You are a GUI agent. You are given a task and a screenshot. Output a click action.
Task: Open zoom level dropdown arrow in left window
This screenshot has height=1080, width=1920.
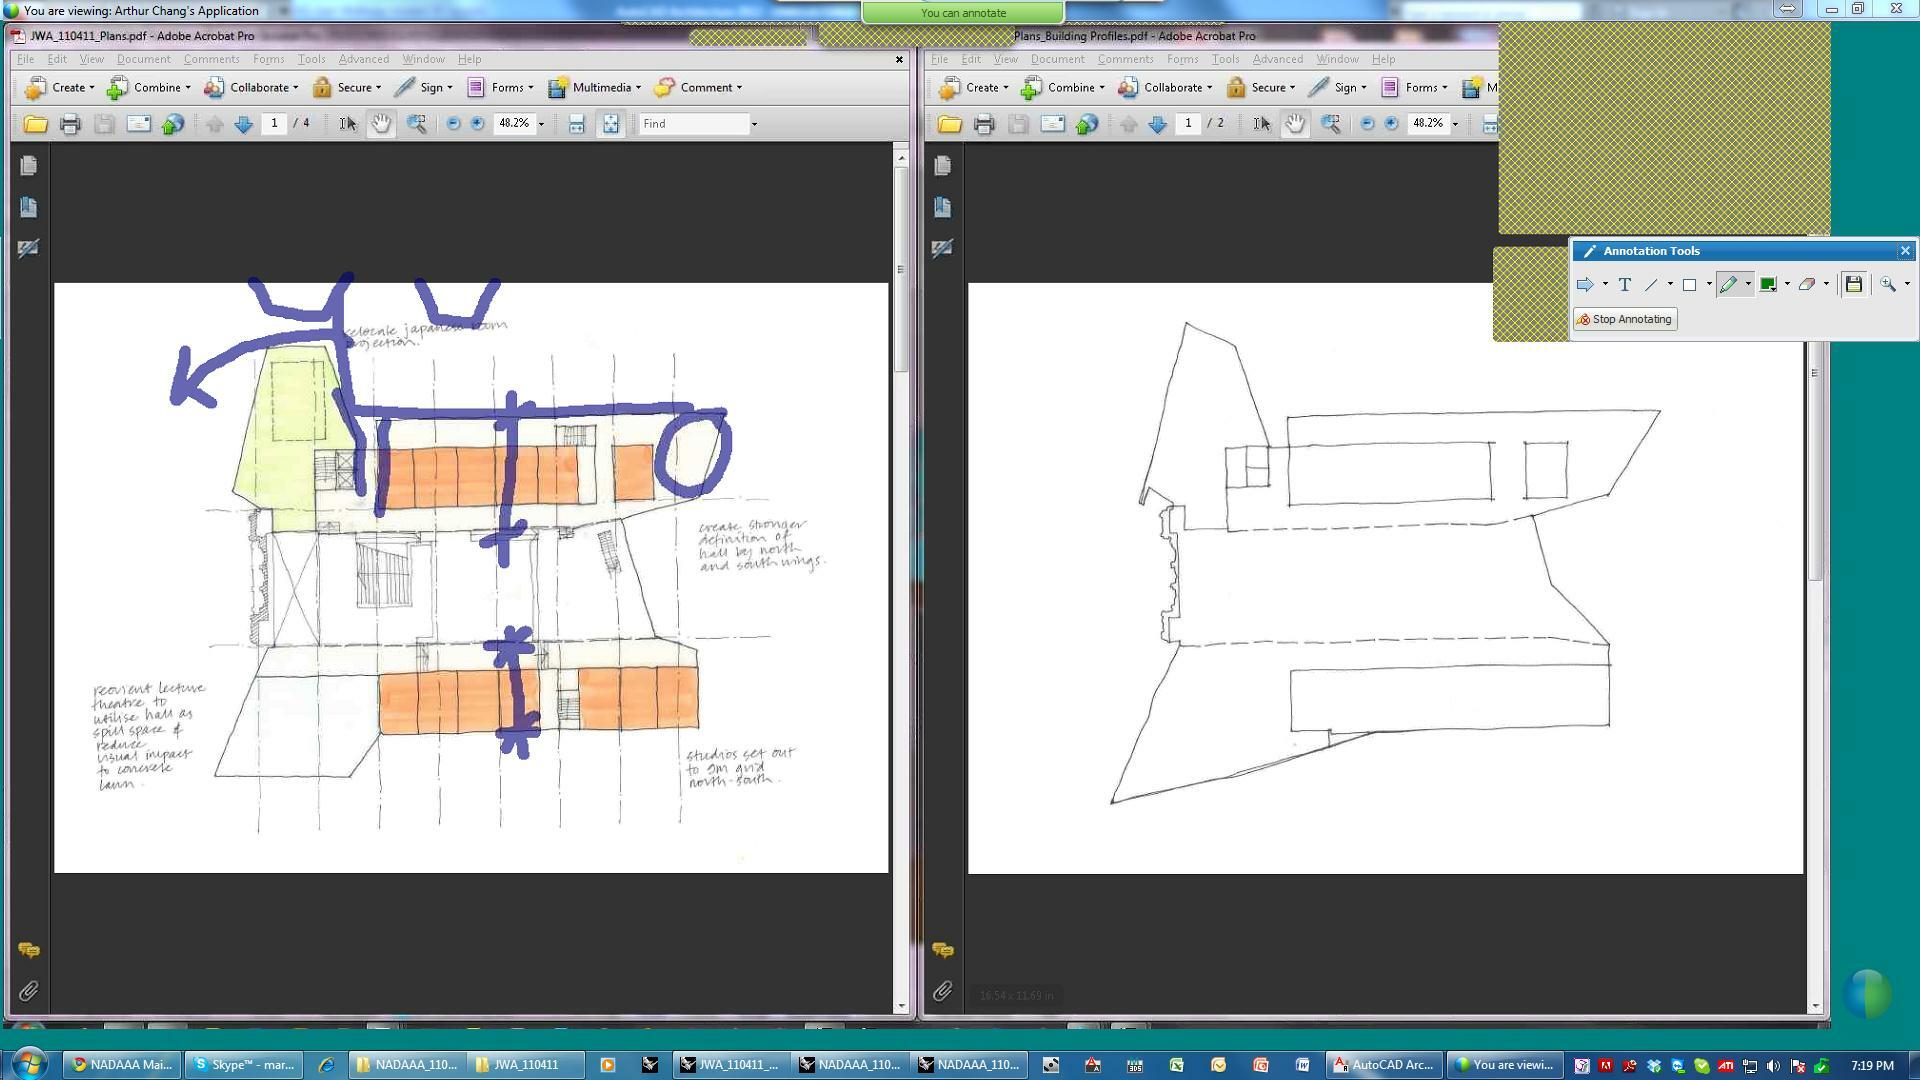coord(542,124)
